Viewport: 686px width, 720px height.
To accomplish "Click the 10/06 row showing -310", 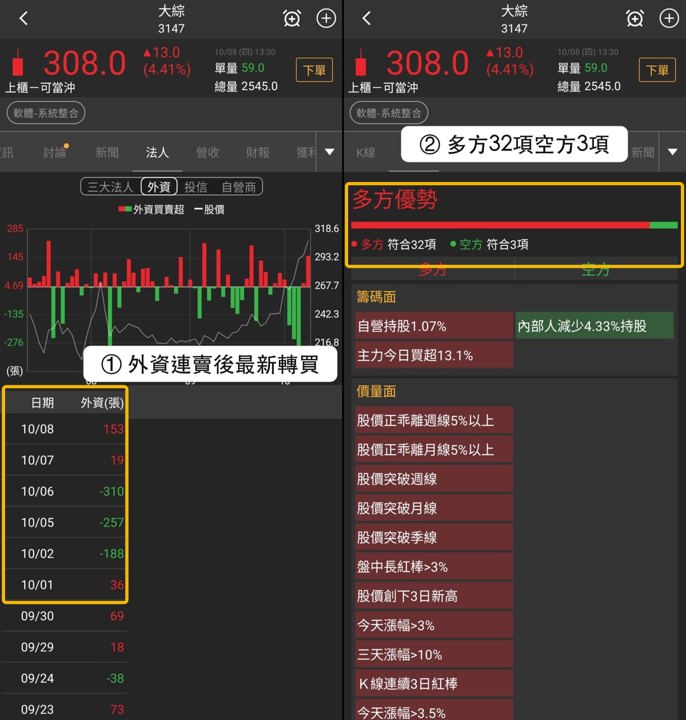I will pos(66,491).
